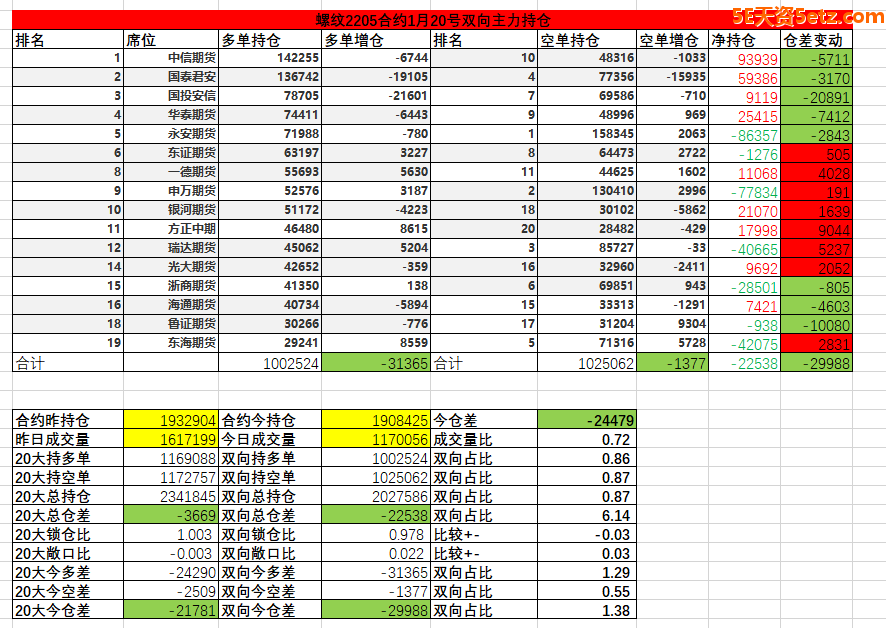Click the green 今仓差 value -24479

pyautogui.click(x=586, y=421)
